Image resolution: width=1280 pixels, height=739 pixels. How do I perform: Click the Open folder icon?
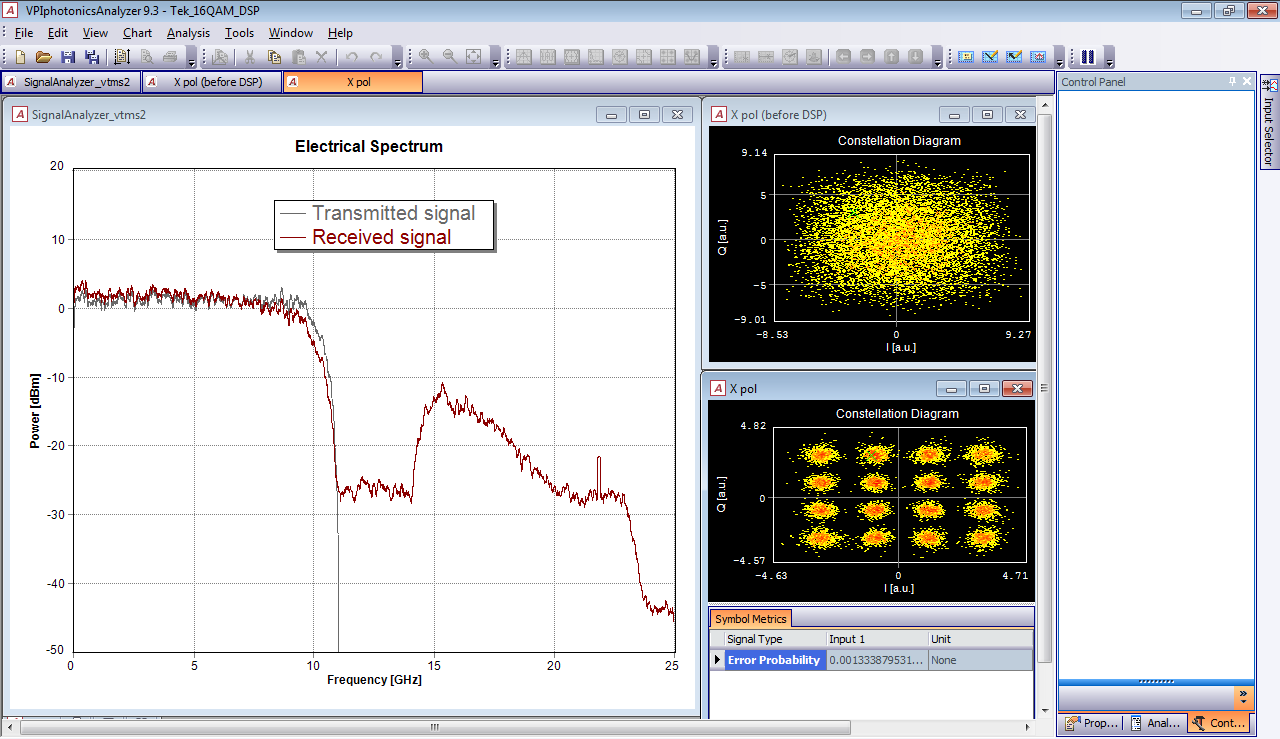click(x=44, y=57)
